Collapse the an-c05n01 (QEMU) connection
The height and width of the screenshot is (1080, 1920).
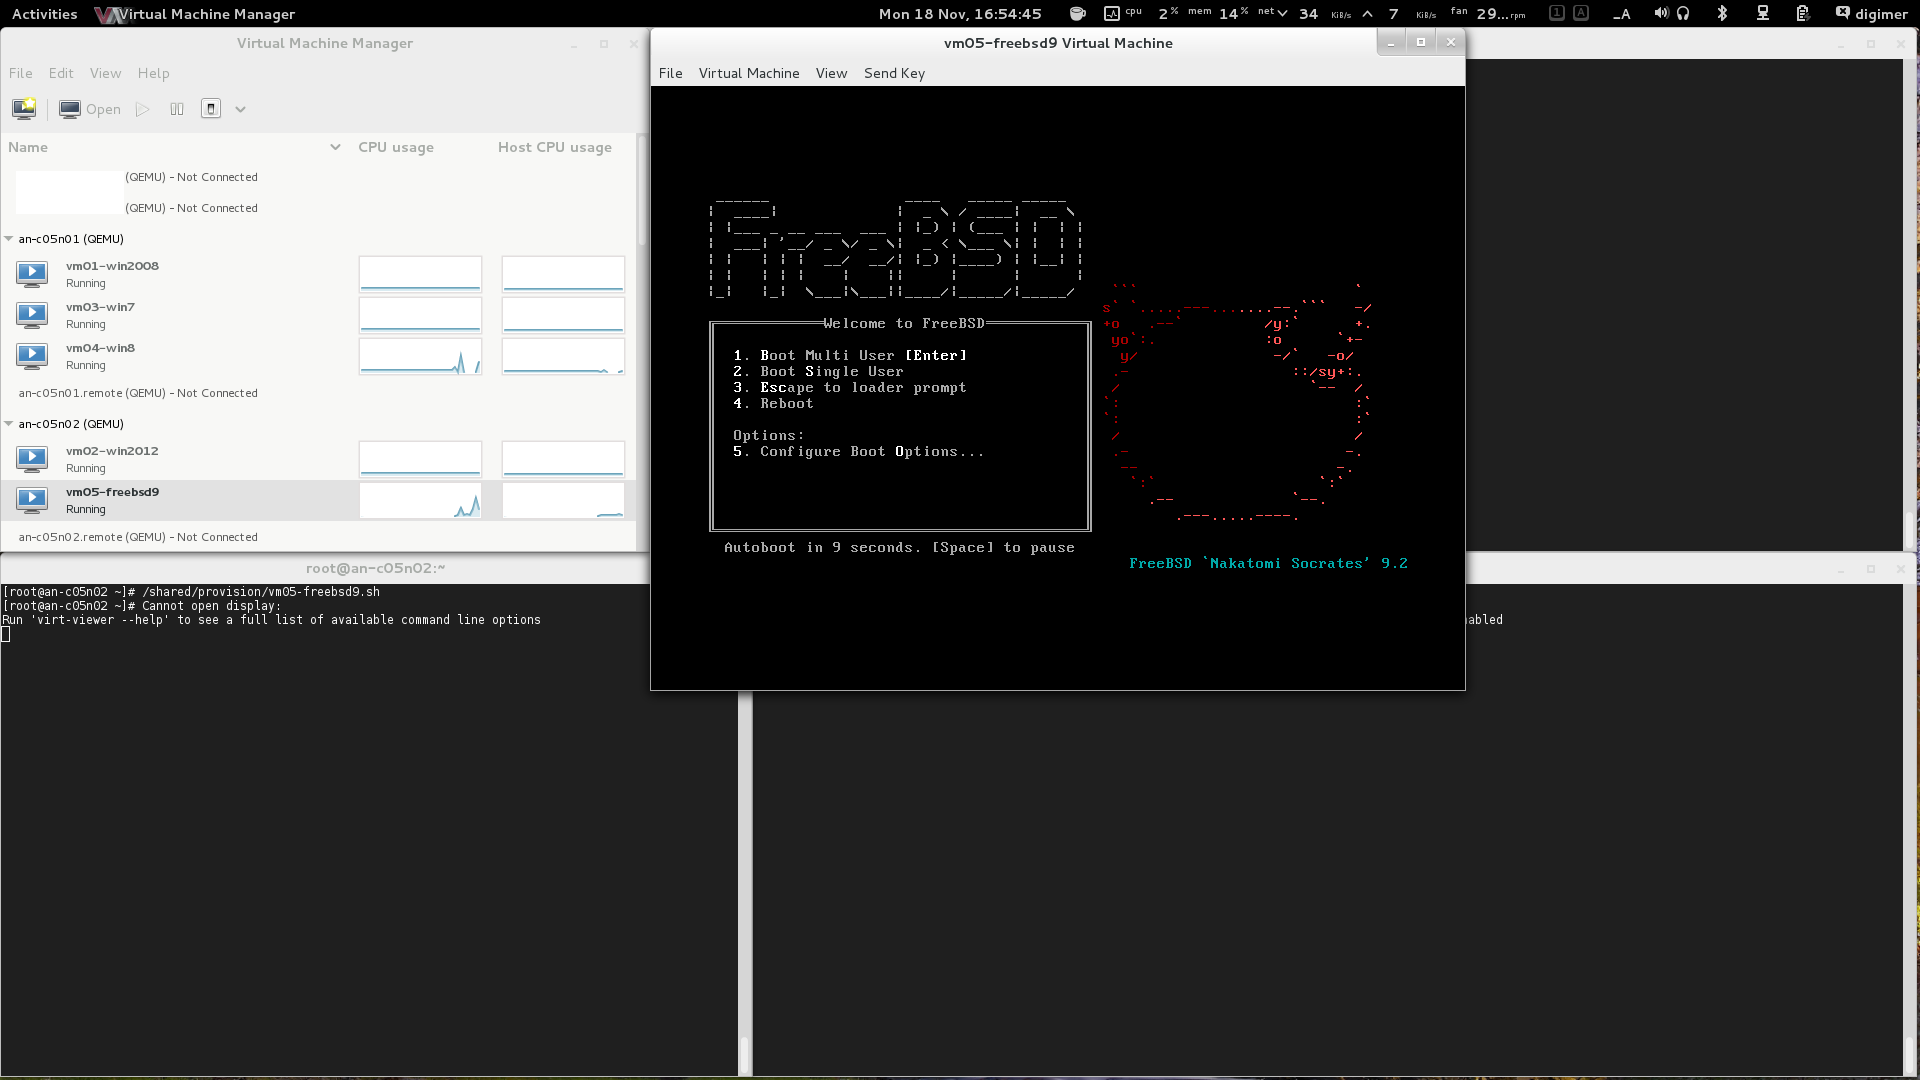tap(9, 239)
